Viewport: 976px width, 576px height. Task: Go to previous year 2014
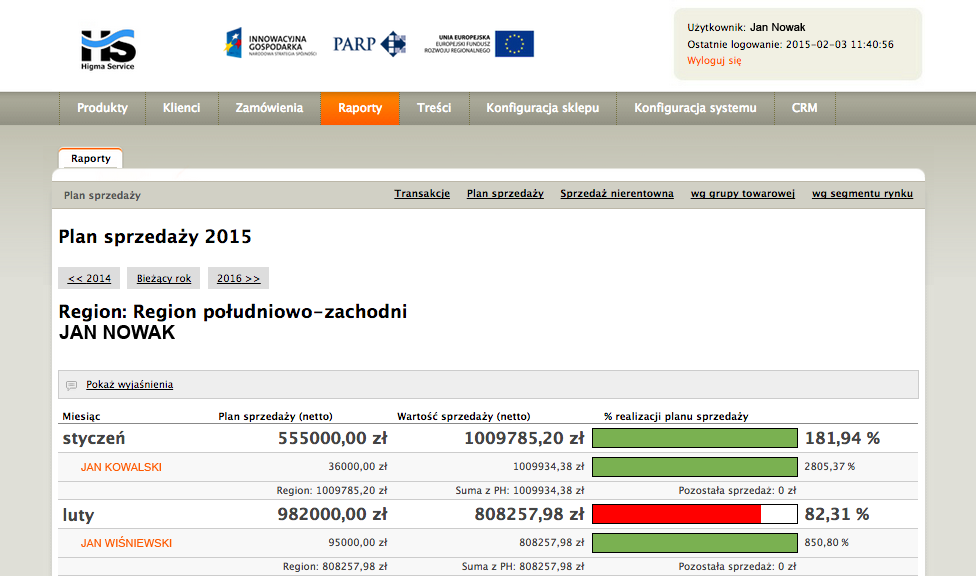[x=89, y=278]
